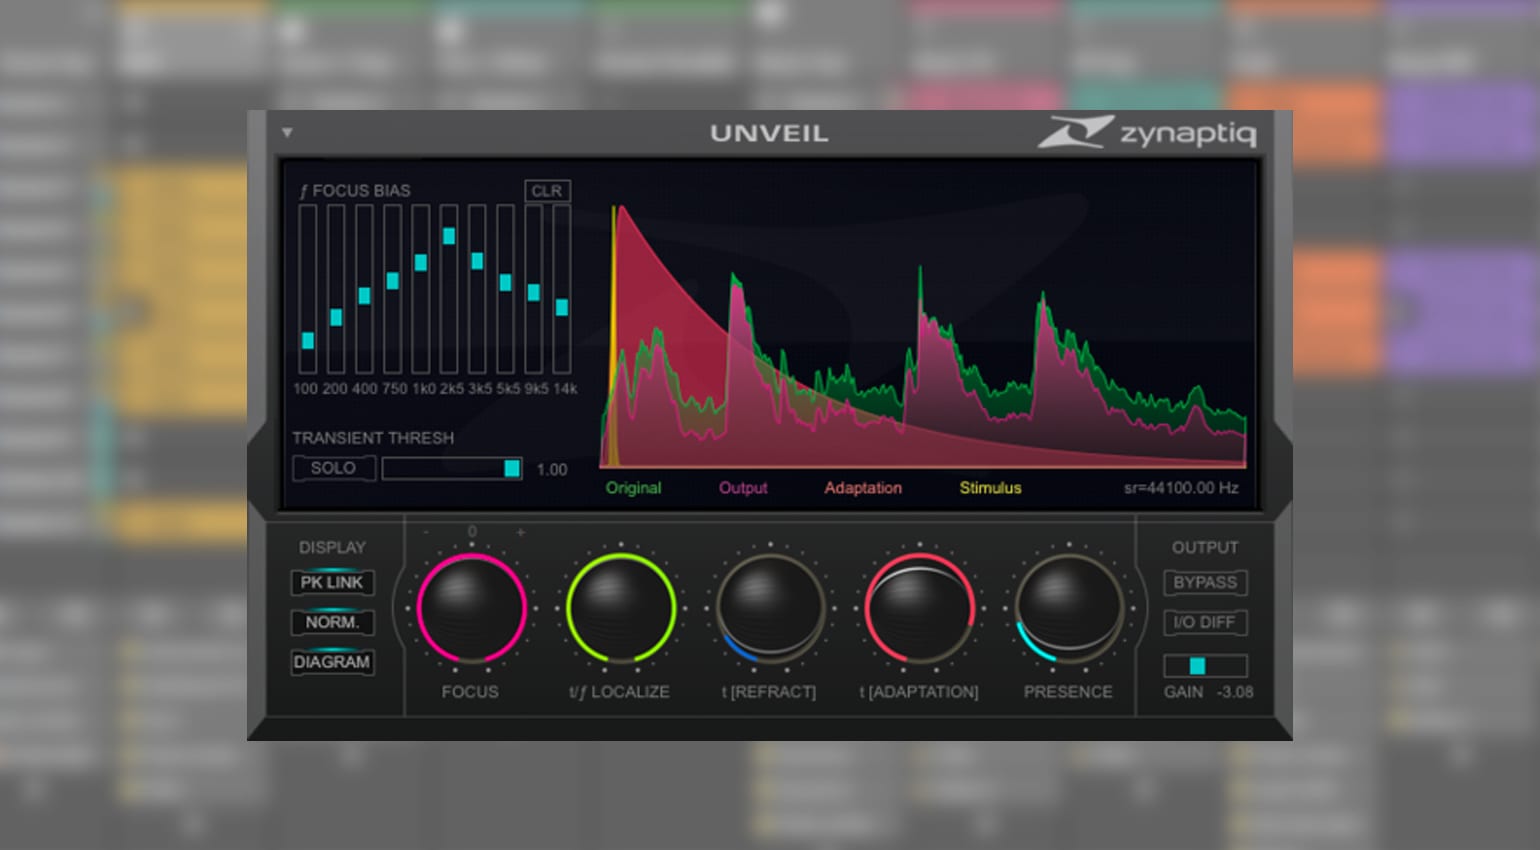Viewport: 1540px width, 850px height.
Task: Click the green t/f LOCALIZE knob
Action: tap(620, 608)
